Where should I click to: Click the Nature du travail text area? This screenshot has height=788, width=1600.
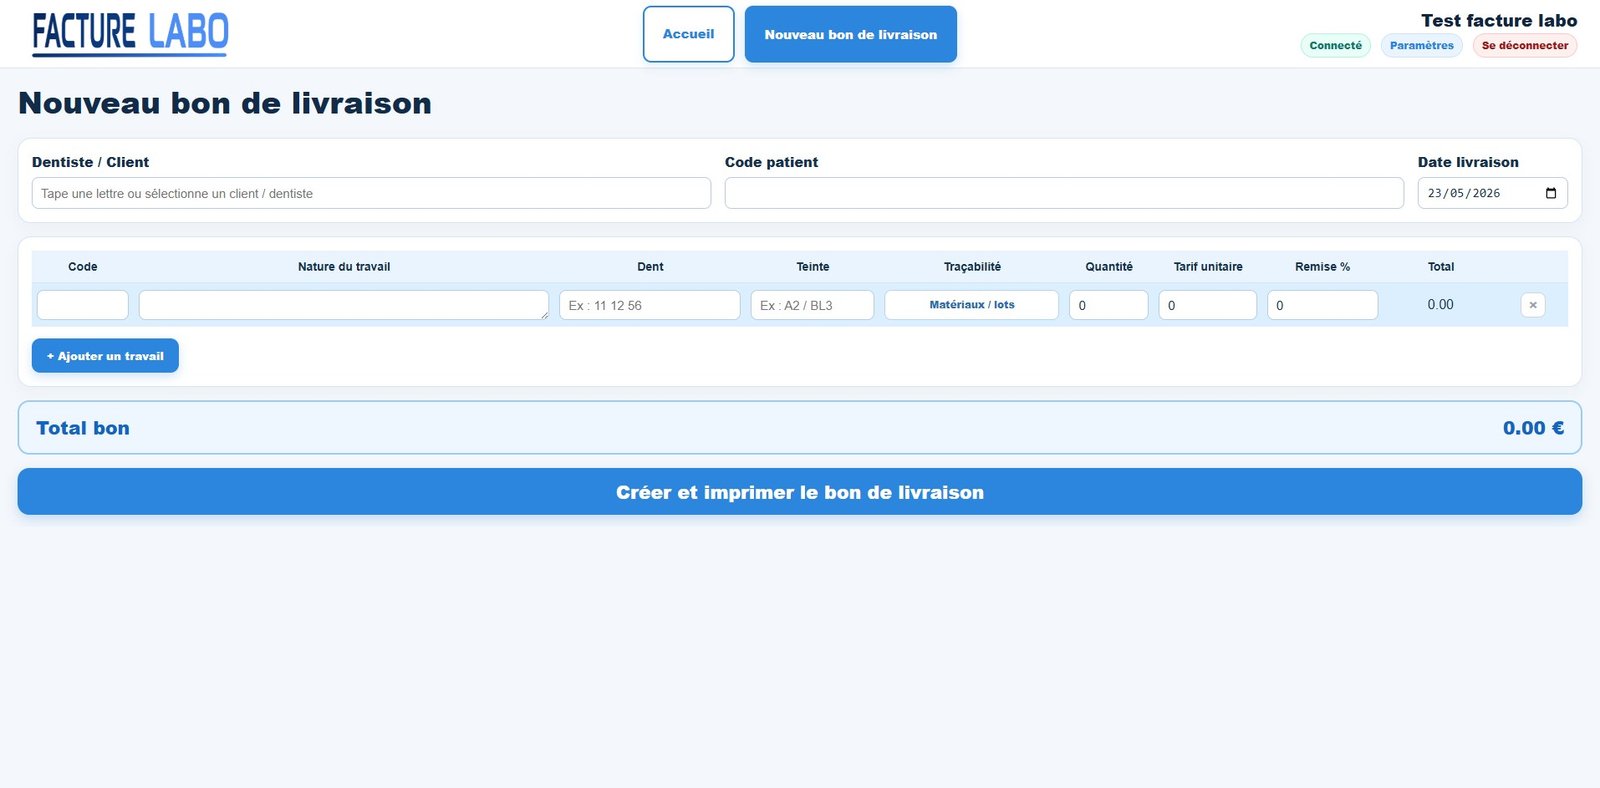[x=344, y=305]
